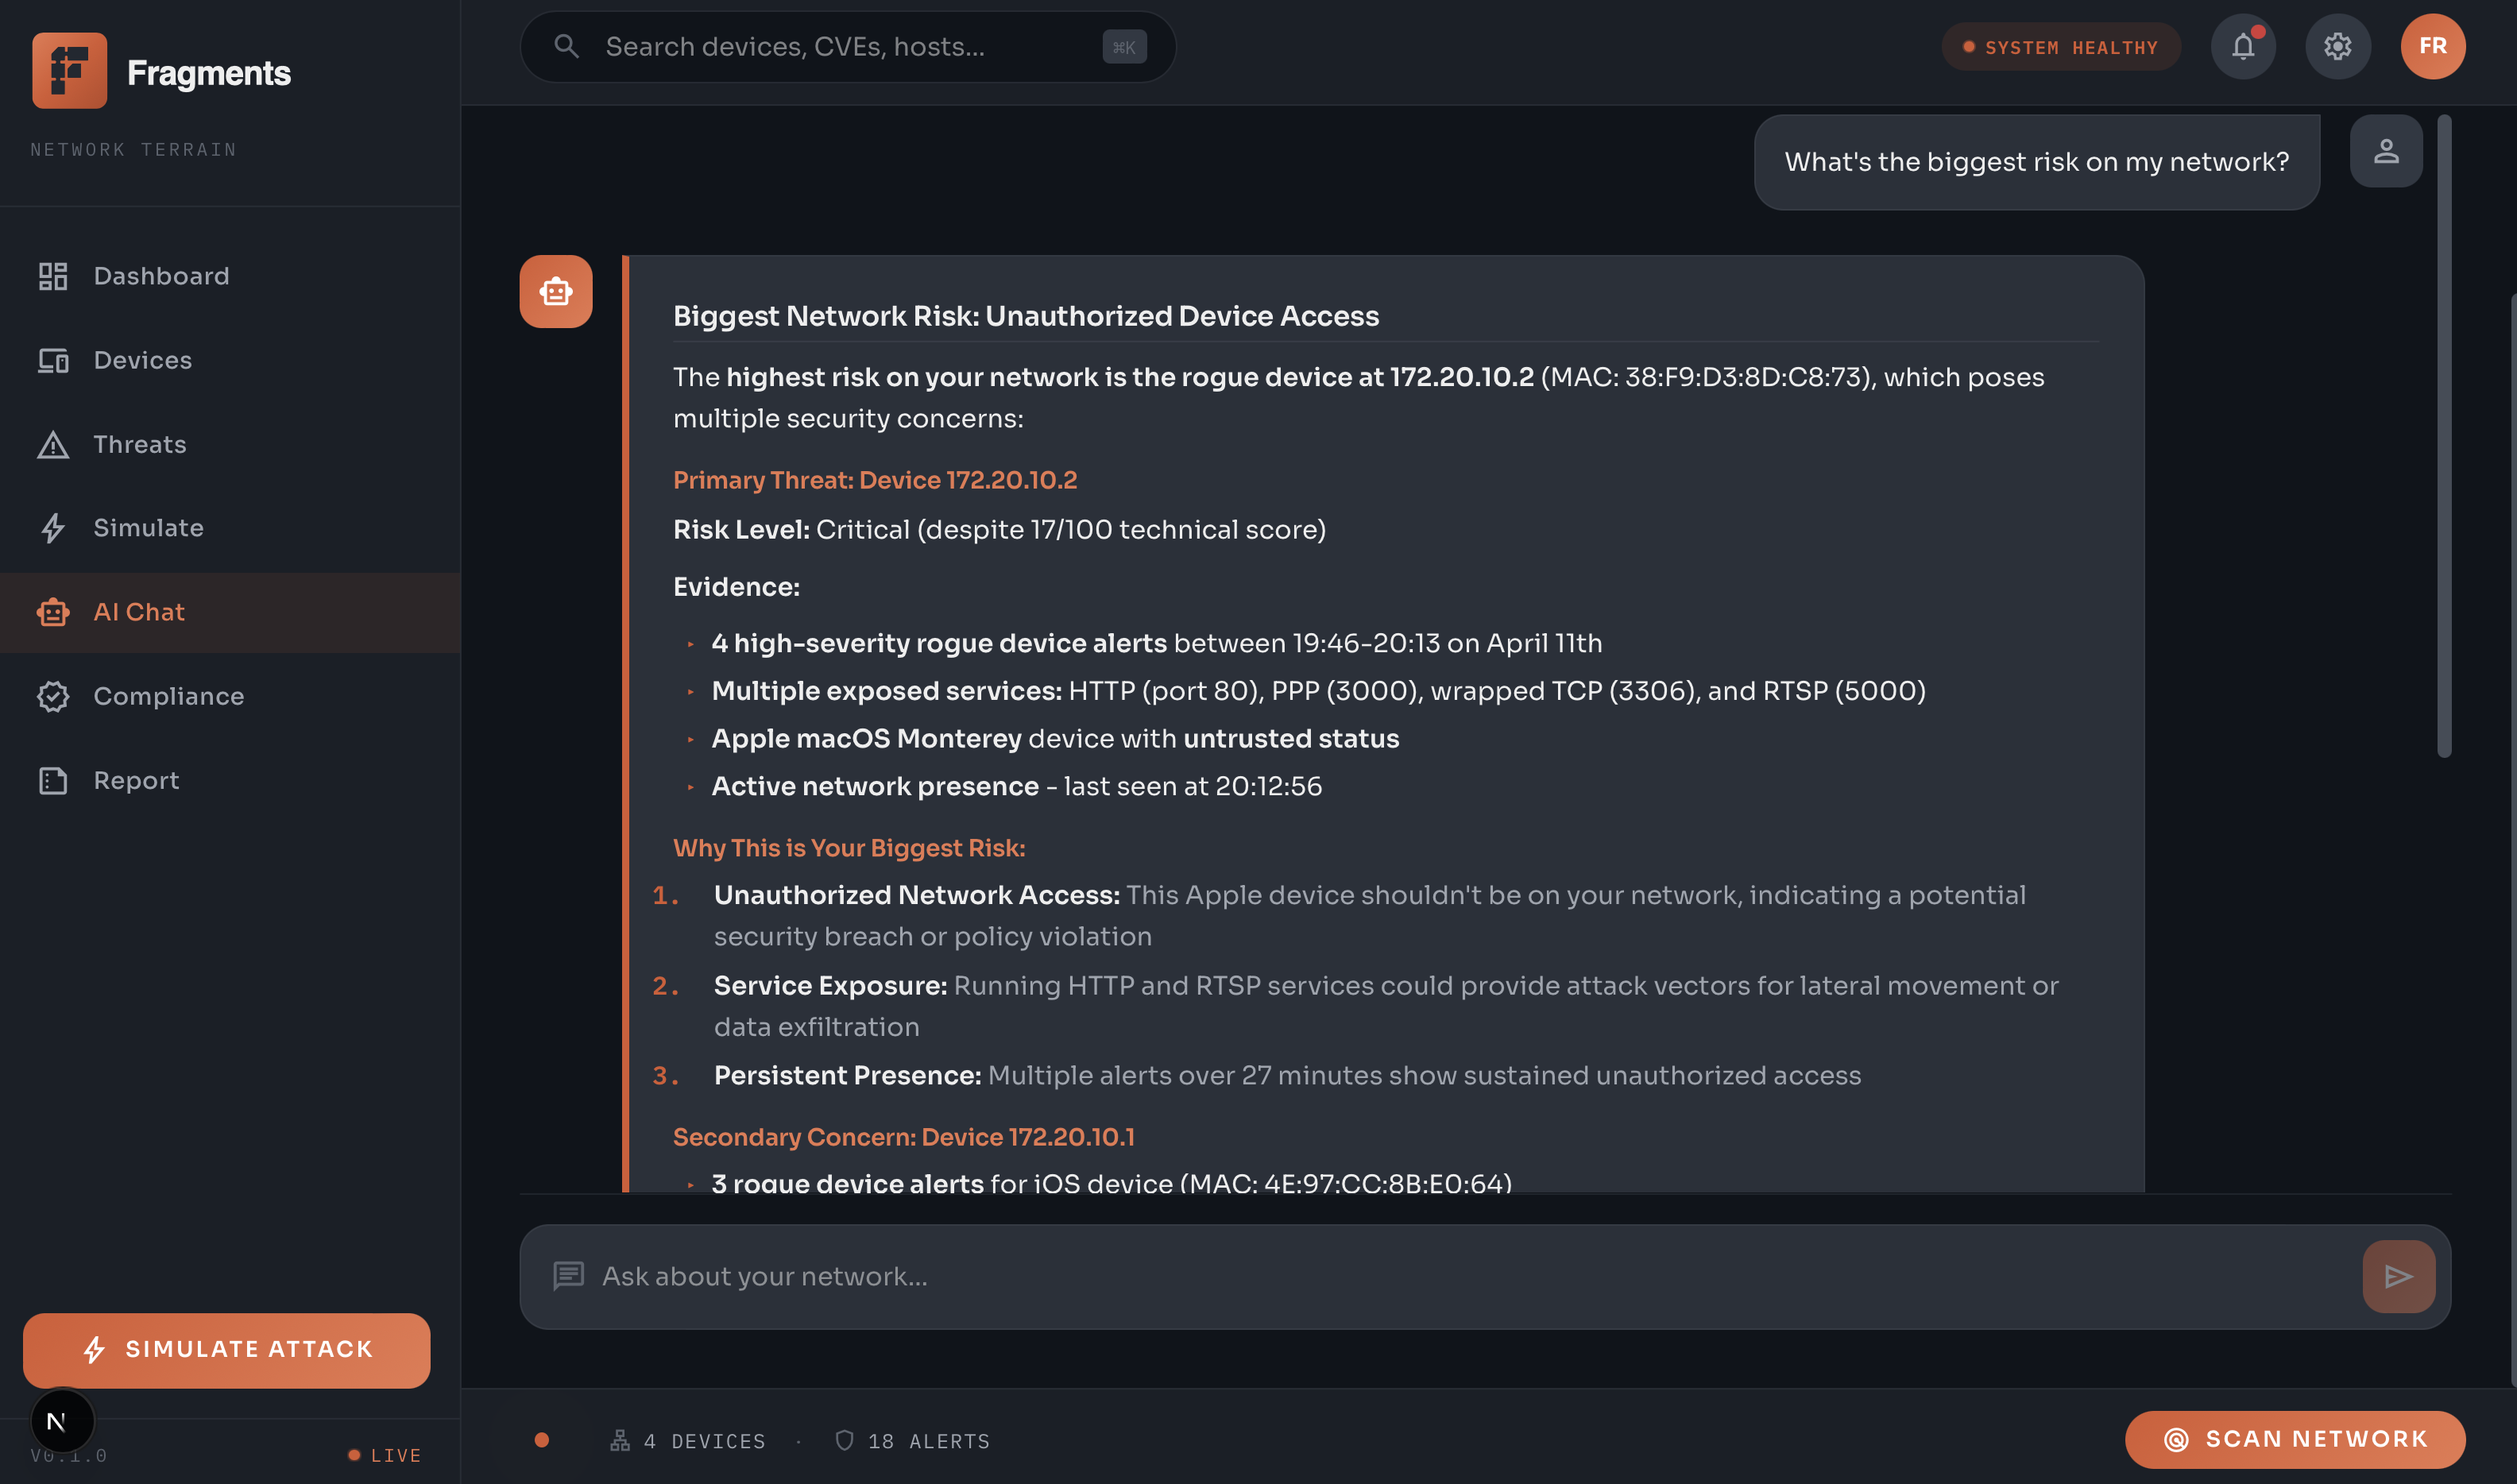Click the FR user avatar
2517x1484 pixels.
coord(2432,47)
